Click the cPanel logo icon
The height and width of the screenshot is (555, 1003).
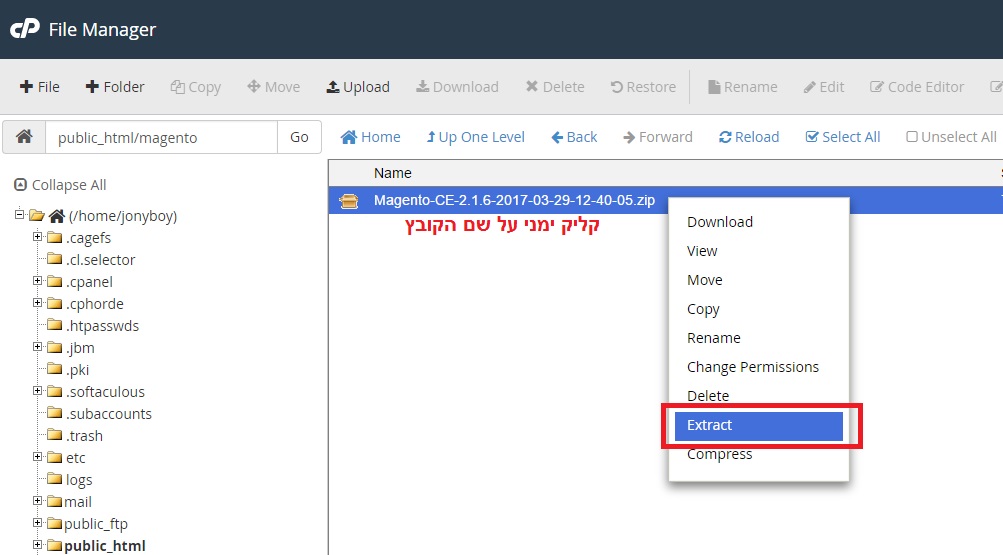25,29
